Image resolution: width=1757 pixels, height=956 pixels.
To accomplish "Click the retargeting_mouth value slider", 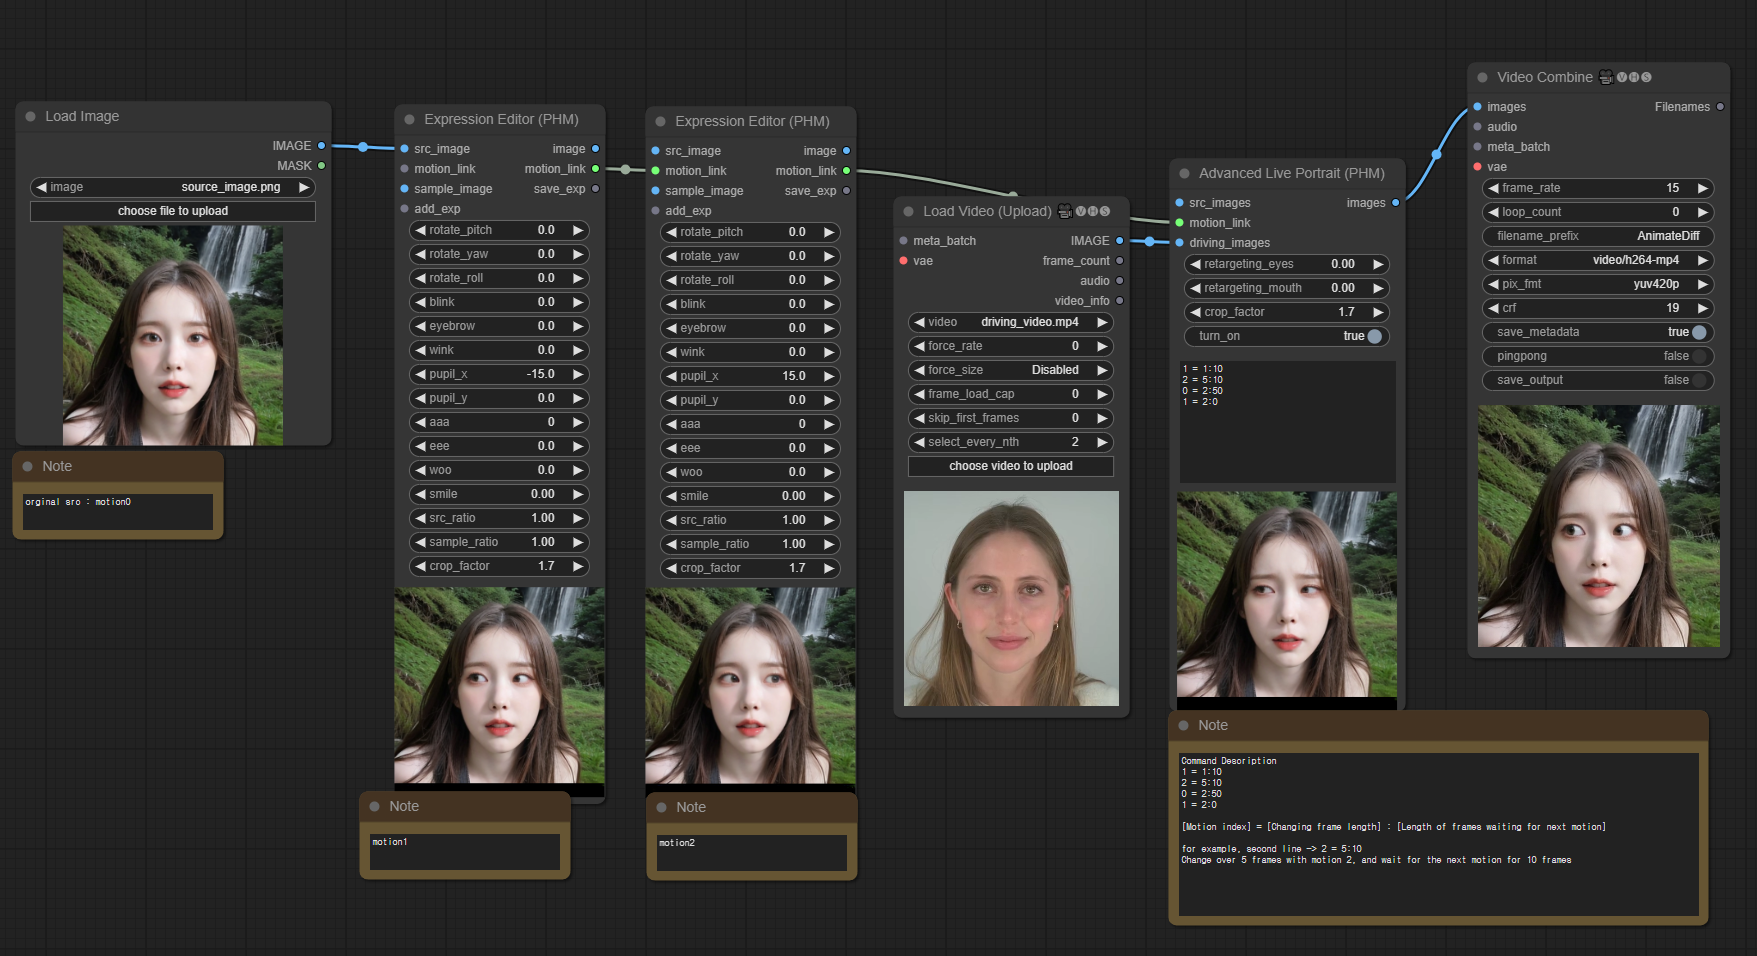I will point(1286,288).
